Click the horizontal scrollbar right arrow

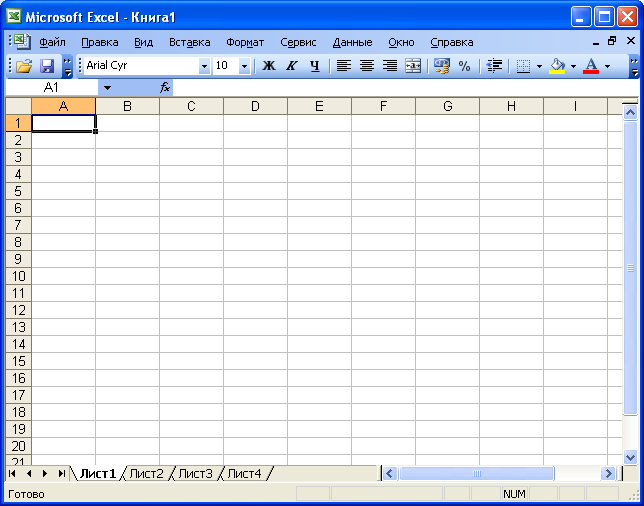608,474
